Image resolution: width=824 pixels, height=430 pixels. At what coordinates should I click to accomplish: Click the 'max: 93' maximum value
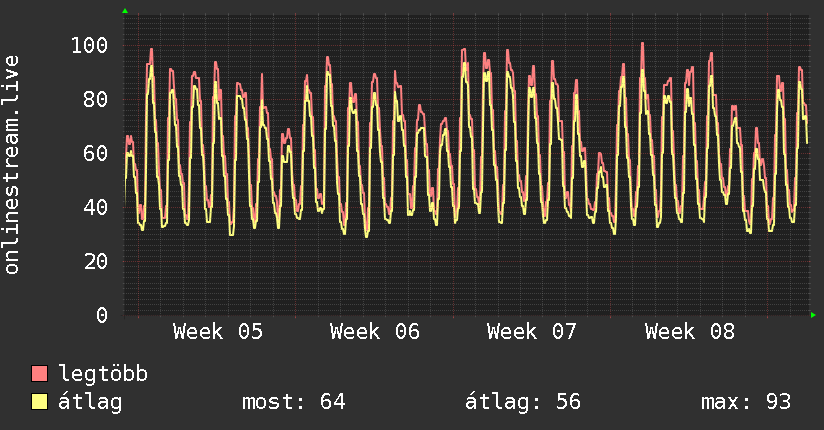[746, 402]
